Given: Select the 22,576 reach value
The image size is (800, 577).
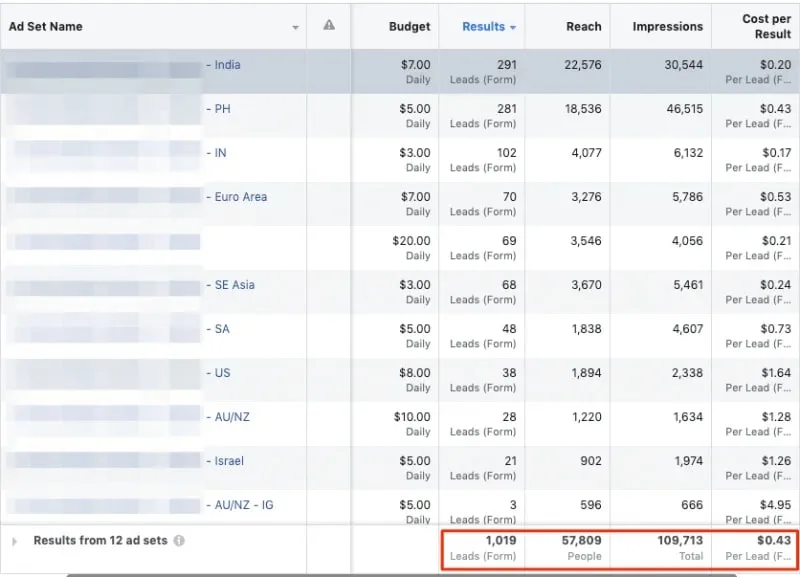Looking at the screenshot, I should (583, 65).
